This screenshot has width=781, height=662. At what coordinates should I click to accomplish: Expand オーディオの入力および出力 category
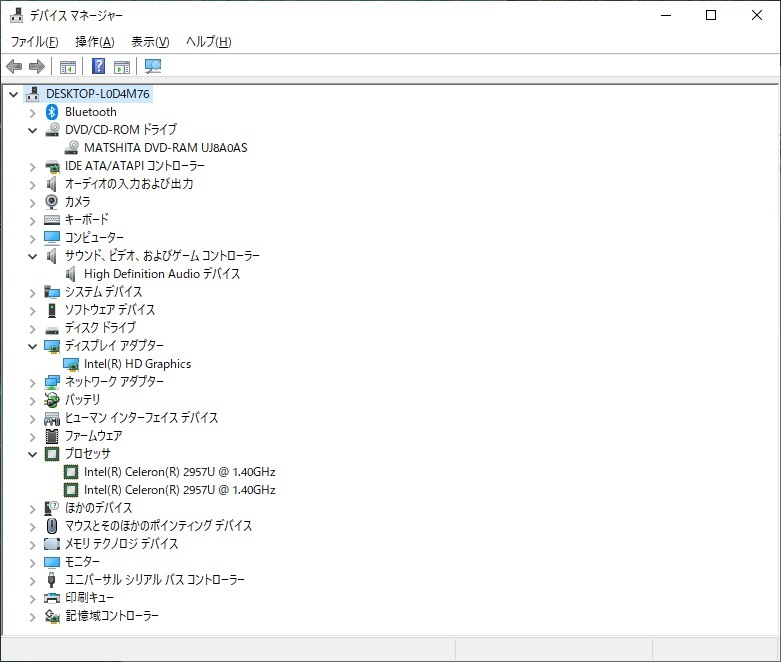(x=32, y=185)
